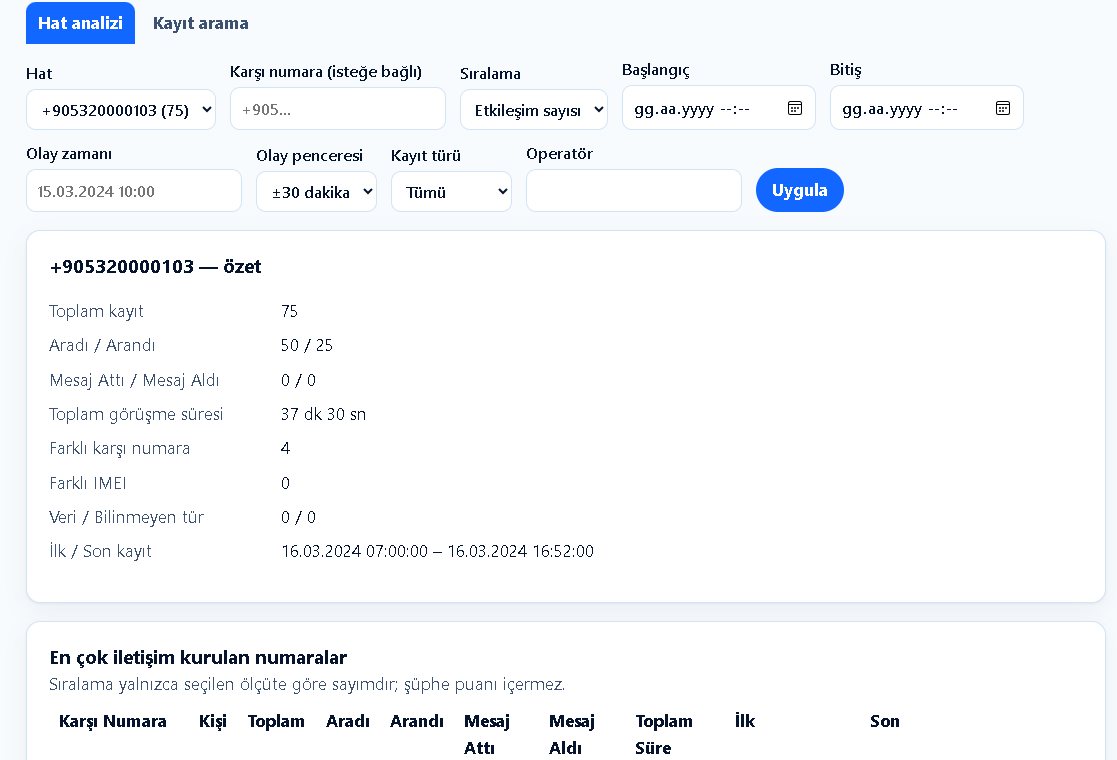The image size is (1117, 760).
Task: Click the duration "37 dk 30 sn"
Action: [x=323, y=414]
